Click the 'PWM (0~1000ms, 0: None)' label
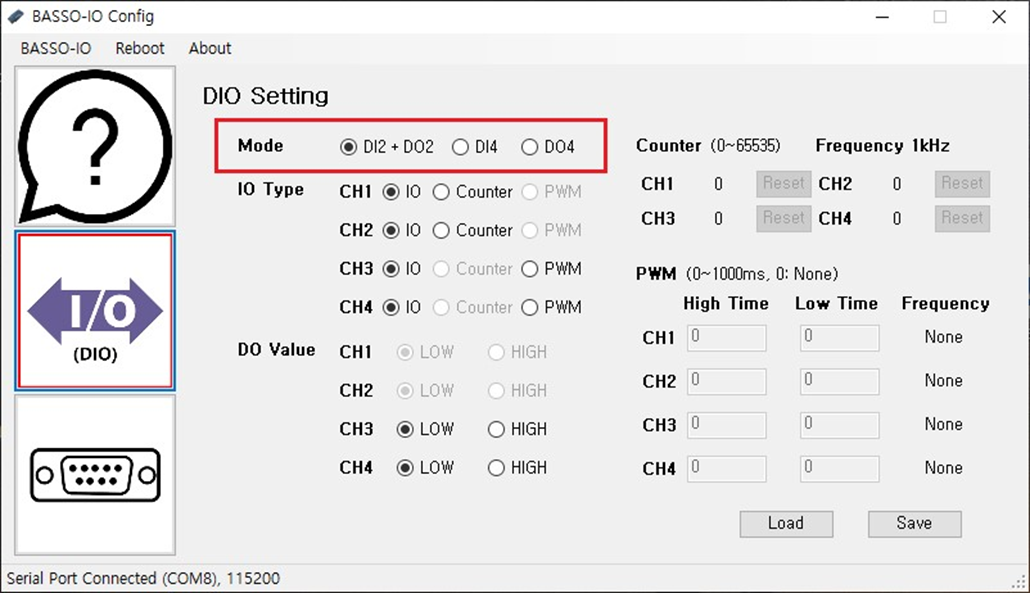 pos(737,274)
